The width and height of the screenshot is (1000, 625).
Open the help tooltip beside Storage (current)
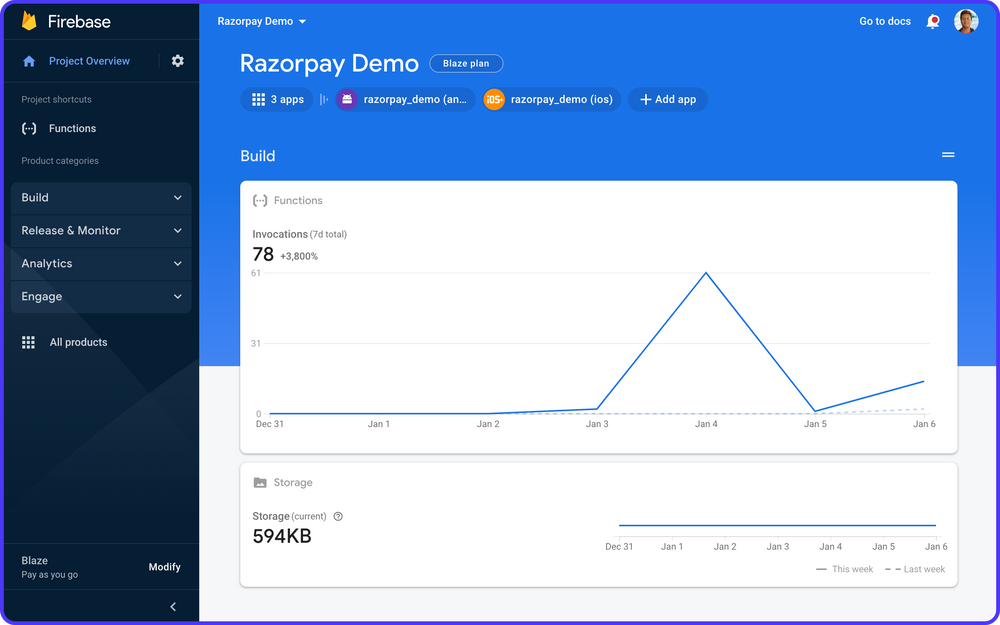[337, 516]
